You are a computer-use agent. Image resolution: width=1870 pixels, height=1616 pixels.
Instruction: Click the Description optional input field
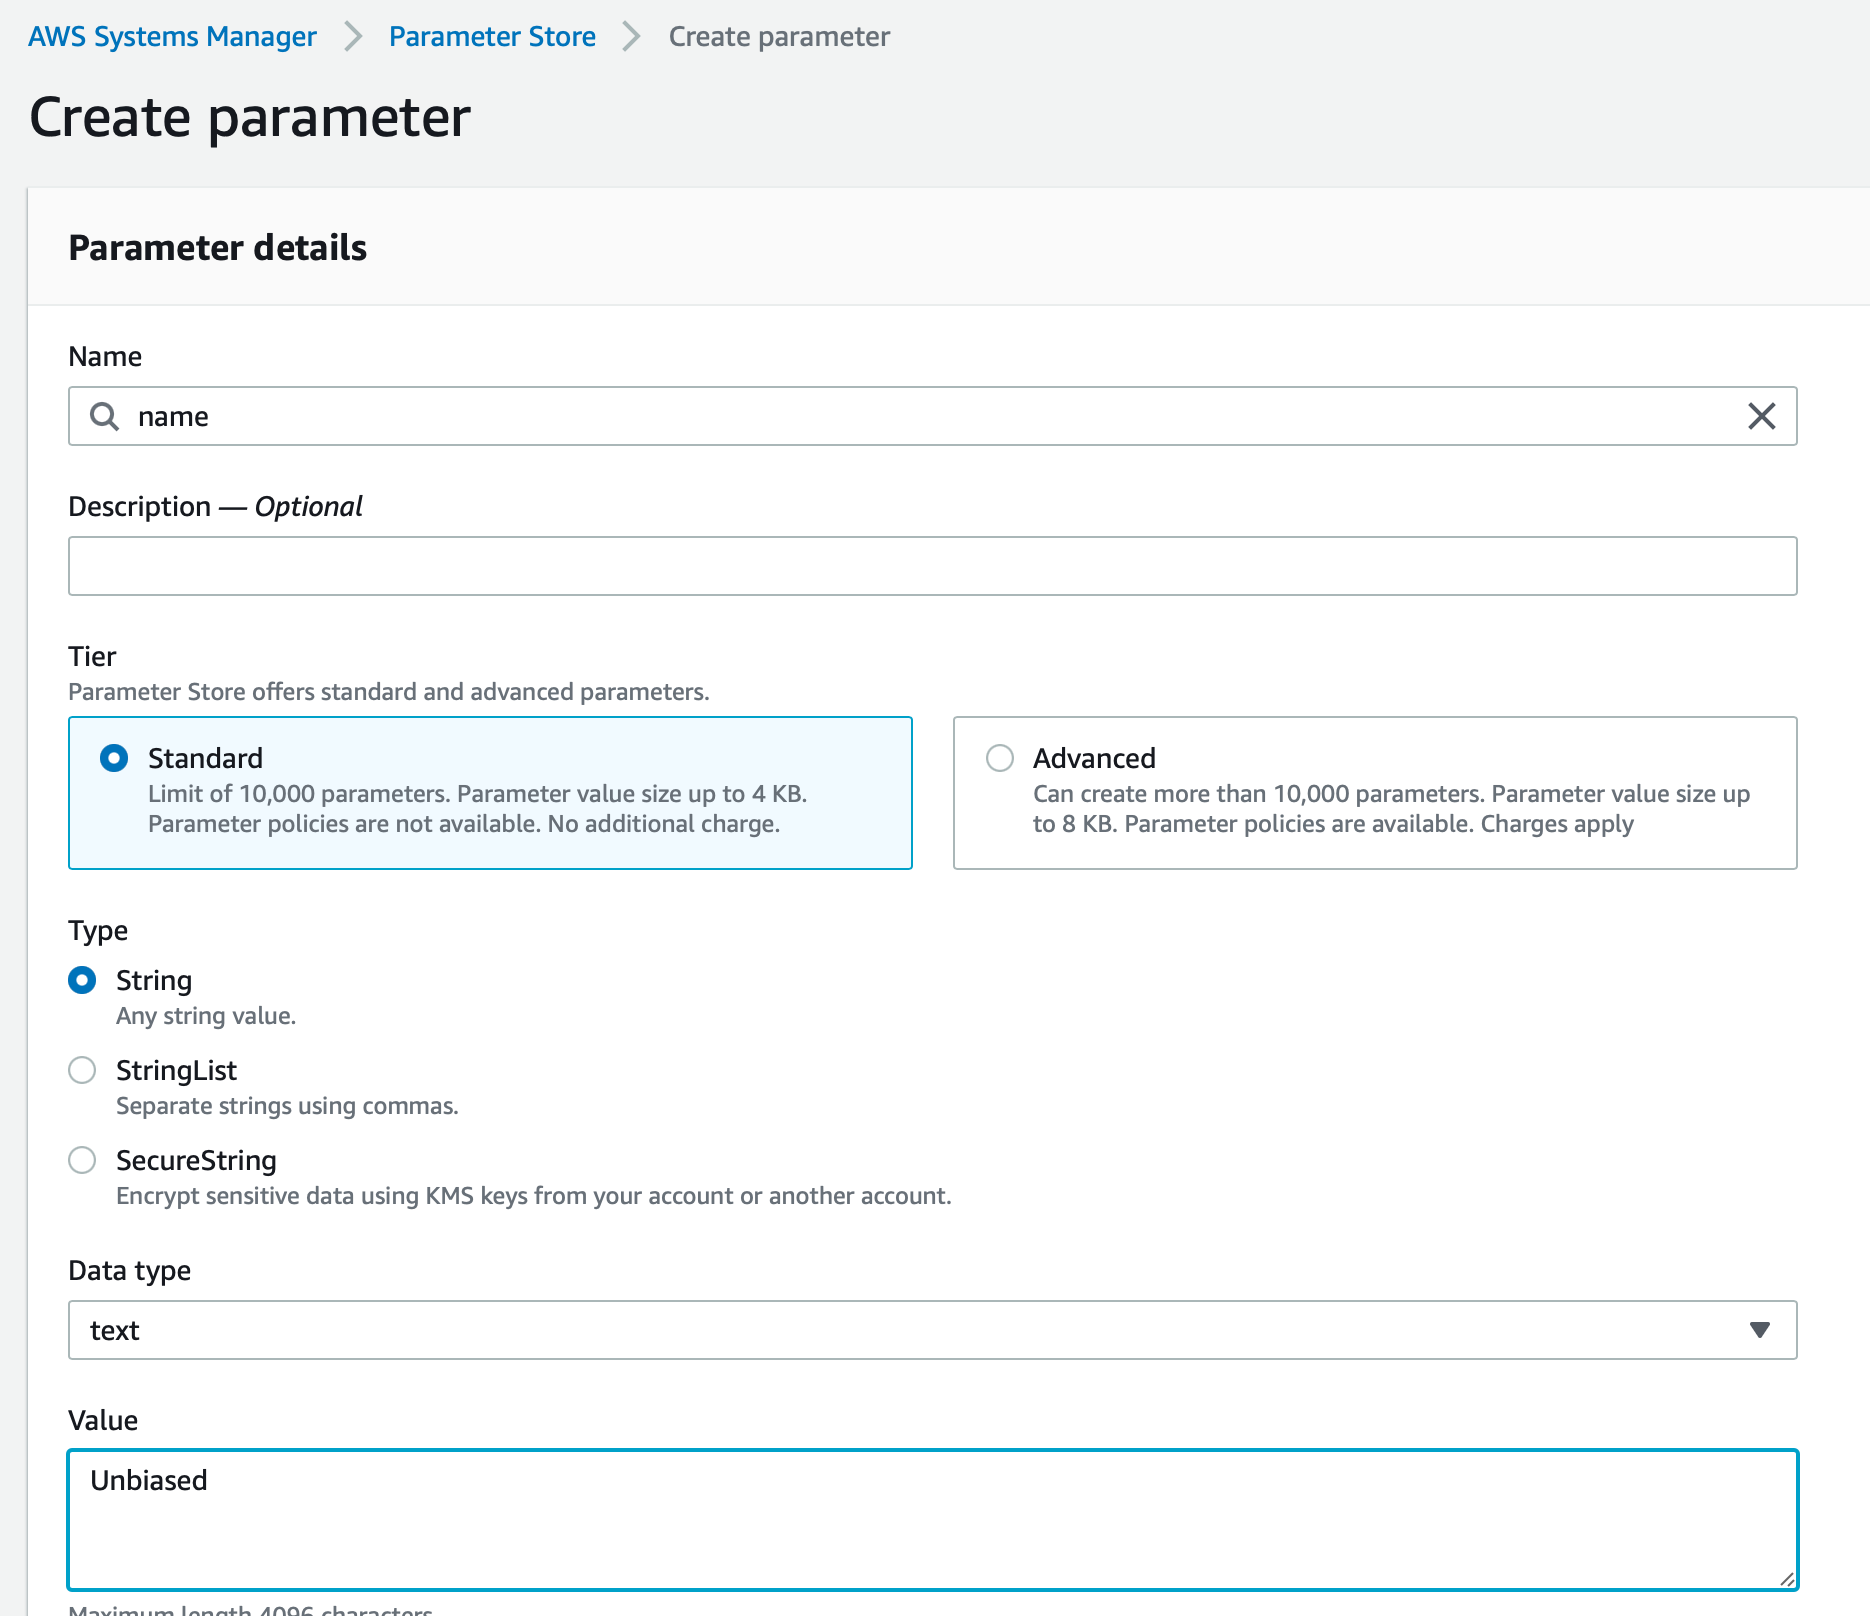pyautogui.click(x=932, y=566)
